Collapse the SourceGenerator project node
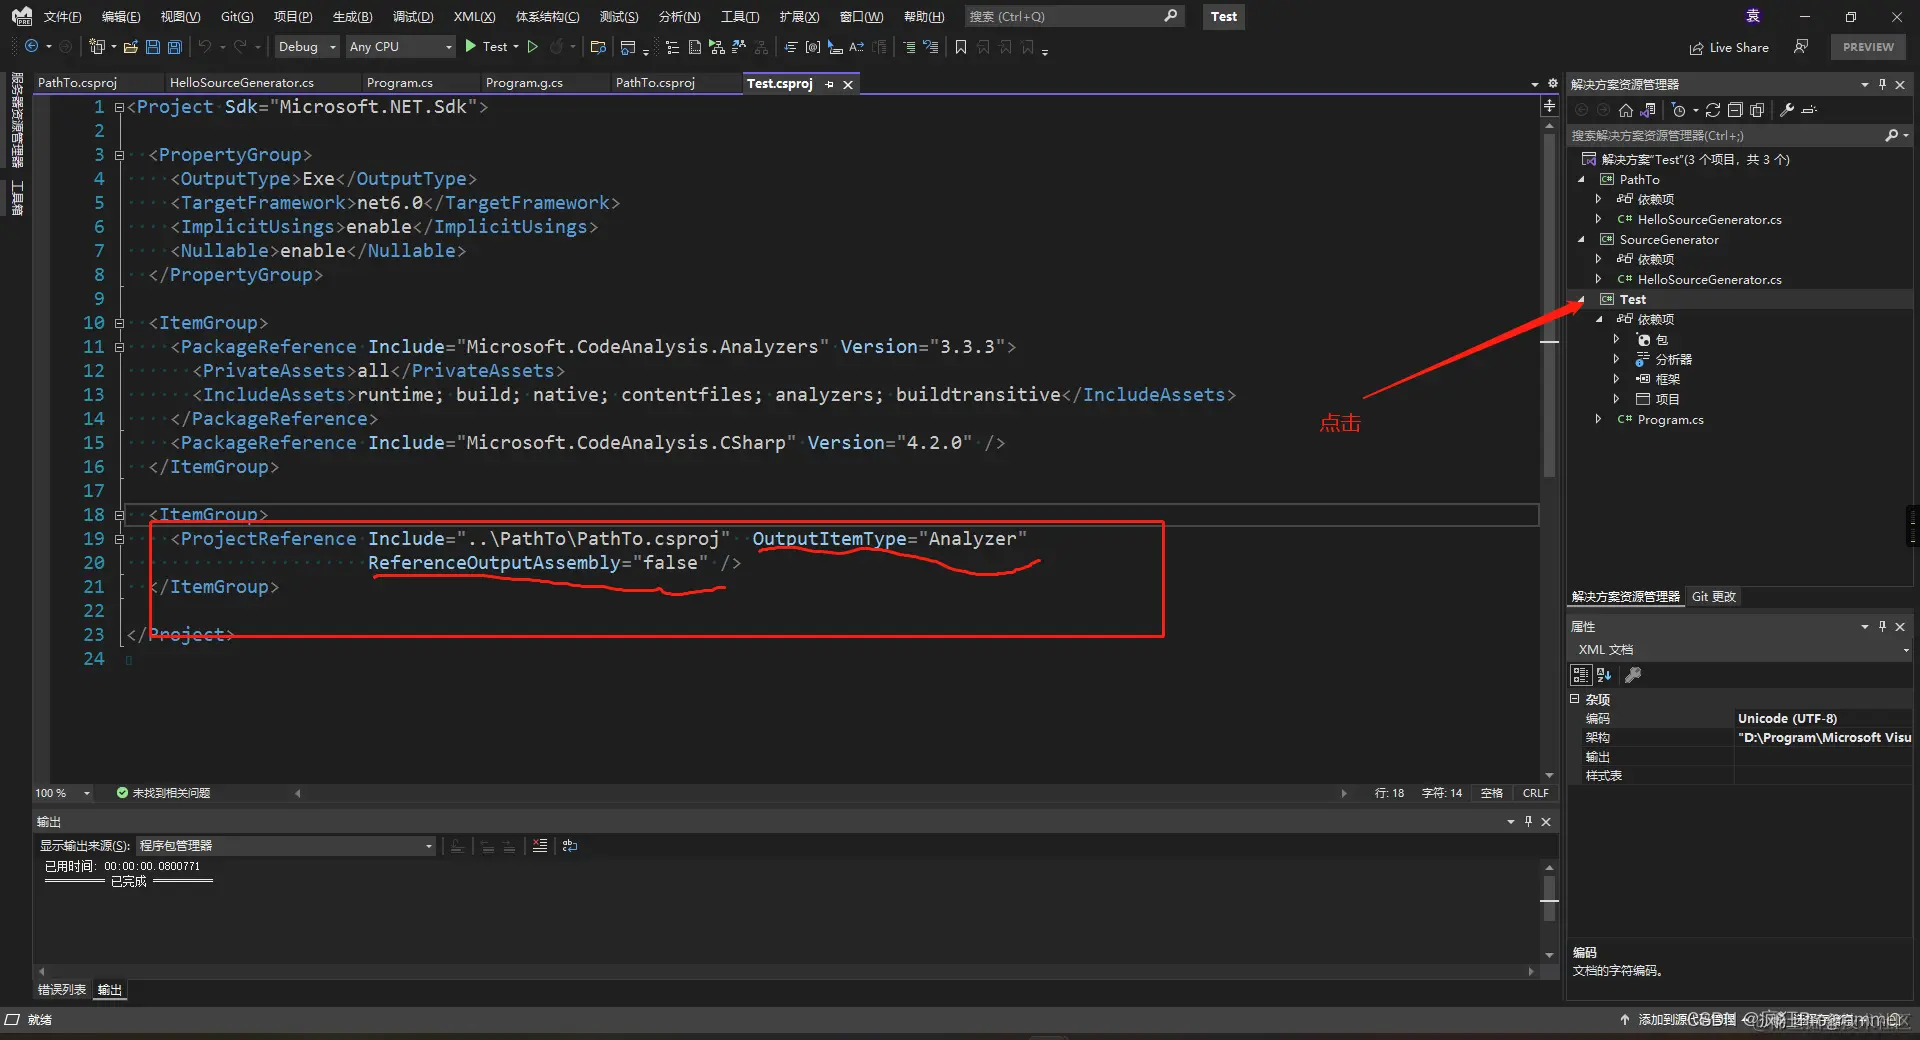 point(1582,240)
